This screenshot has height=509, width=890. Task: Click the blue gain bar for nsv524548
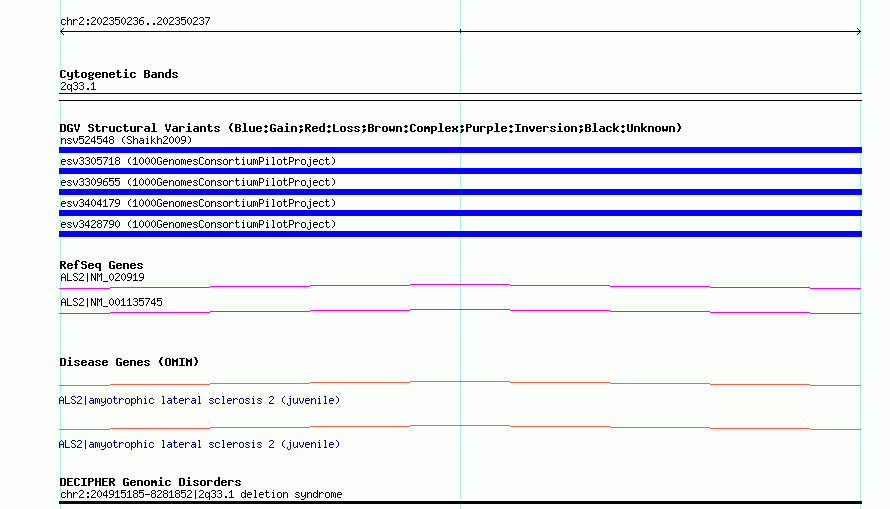(460, 150)
